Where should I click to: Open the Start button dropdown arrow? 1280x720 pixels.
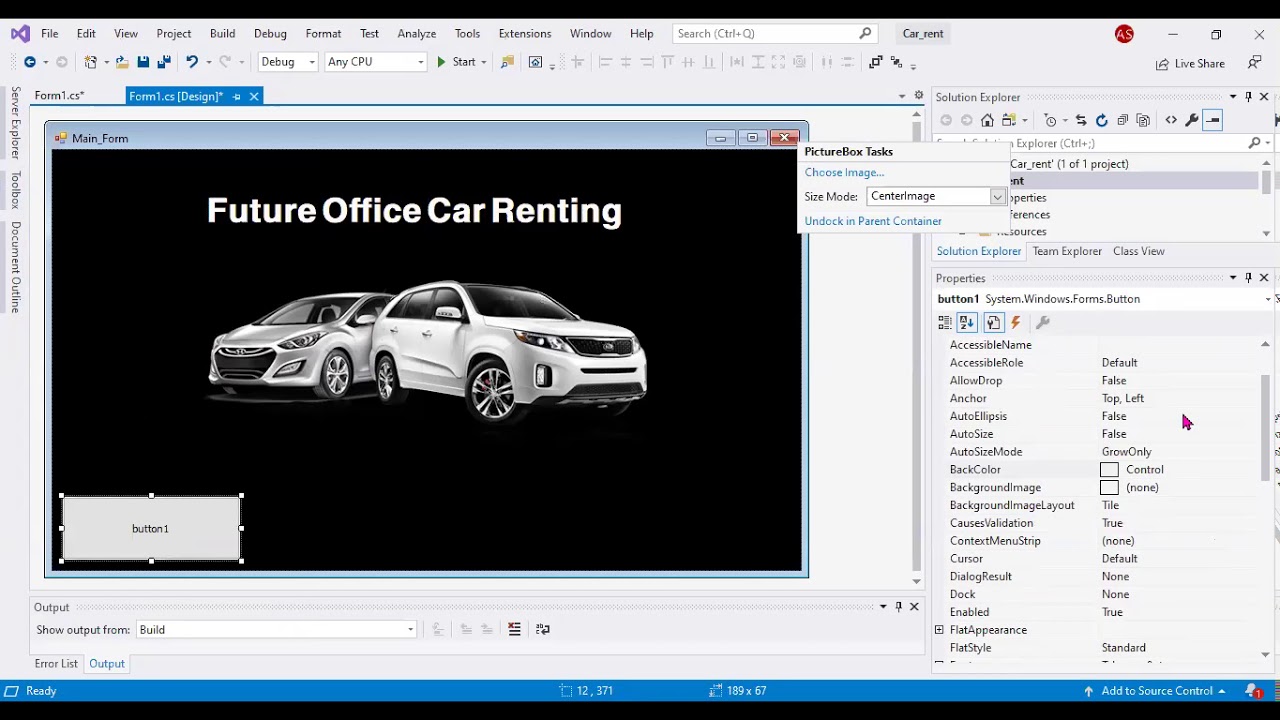tap(484, 62)
